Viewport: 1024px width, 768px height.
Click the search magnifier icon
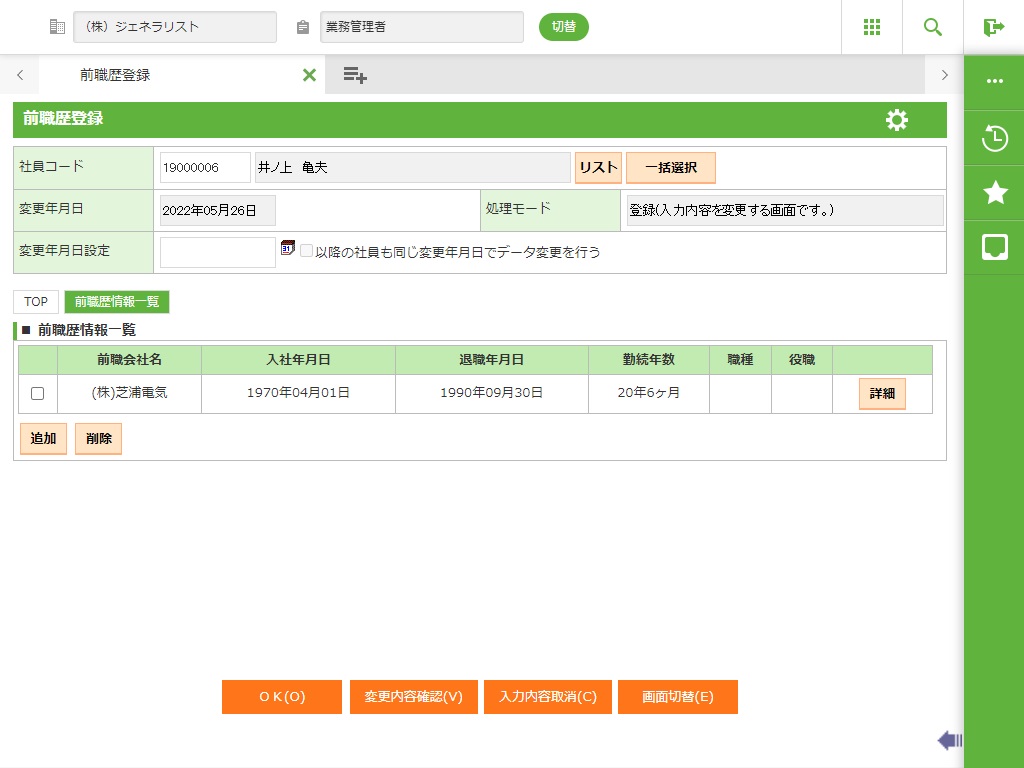click(933, 27)
